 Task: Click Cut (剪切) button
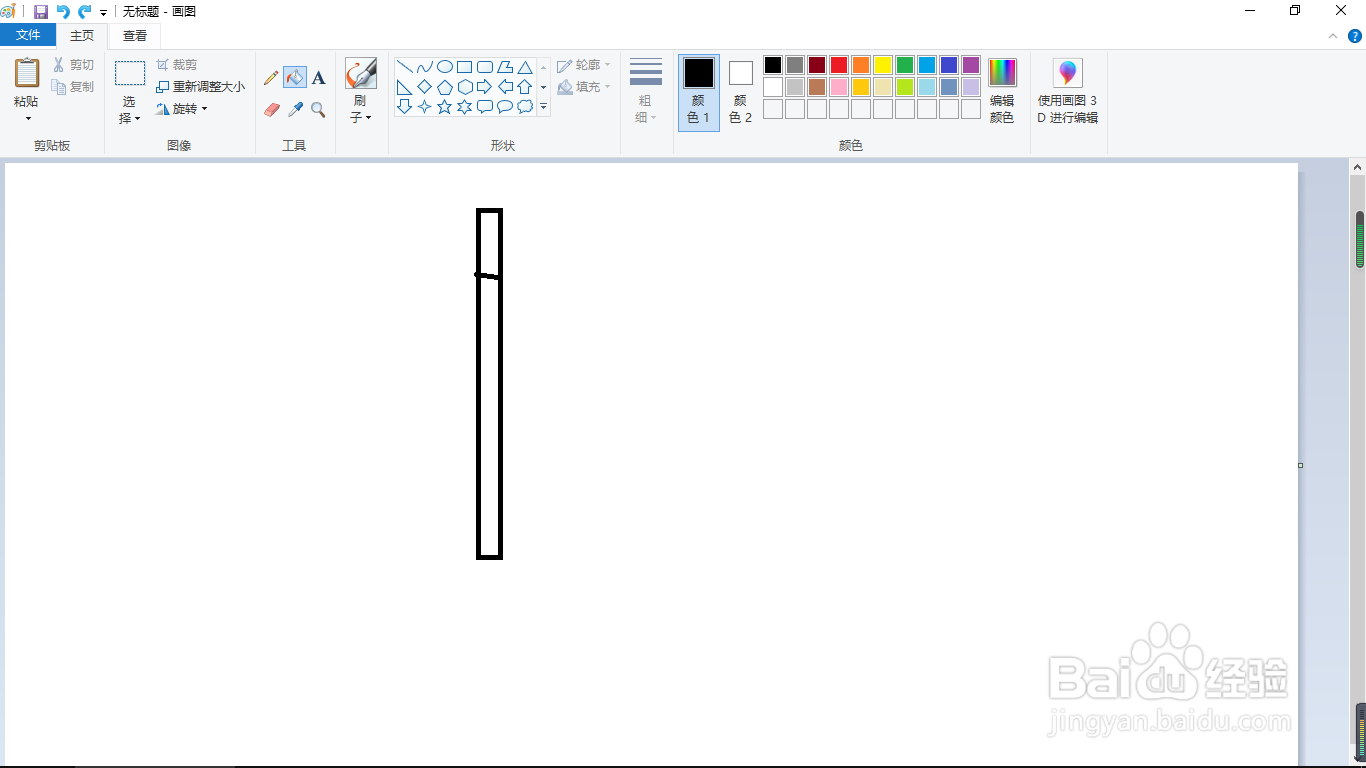pos(73,65)
